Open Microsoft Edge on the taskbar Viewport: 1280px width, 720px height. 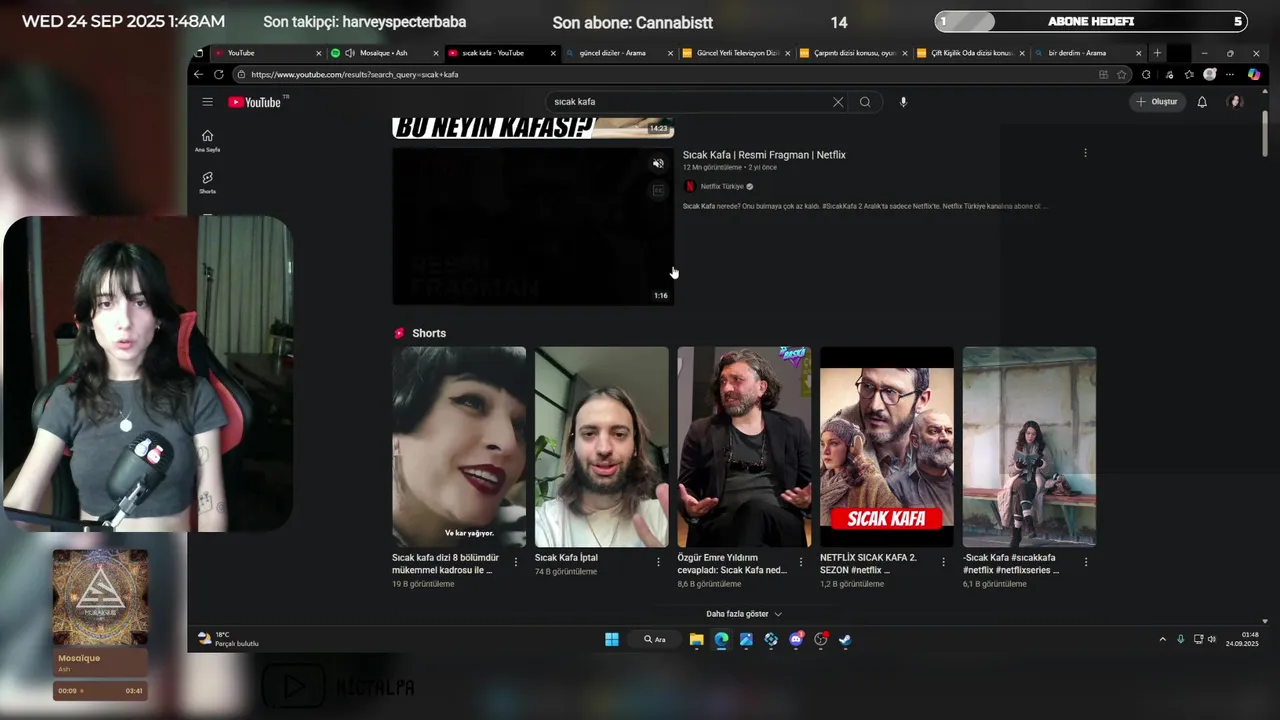coord(721,639)
